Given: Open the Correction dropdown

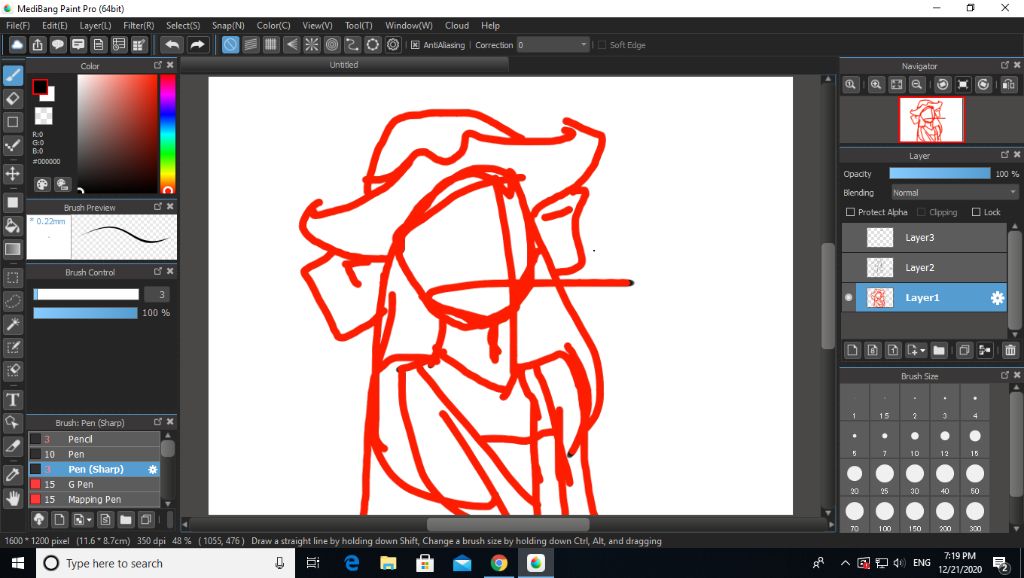Looking at the screenshot, I should point(553,45).
